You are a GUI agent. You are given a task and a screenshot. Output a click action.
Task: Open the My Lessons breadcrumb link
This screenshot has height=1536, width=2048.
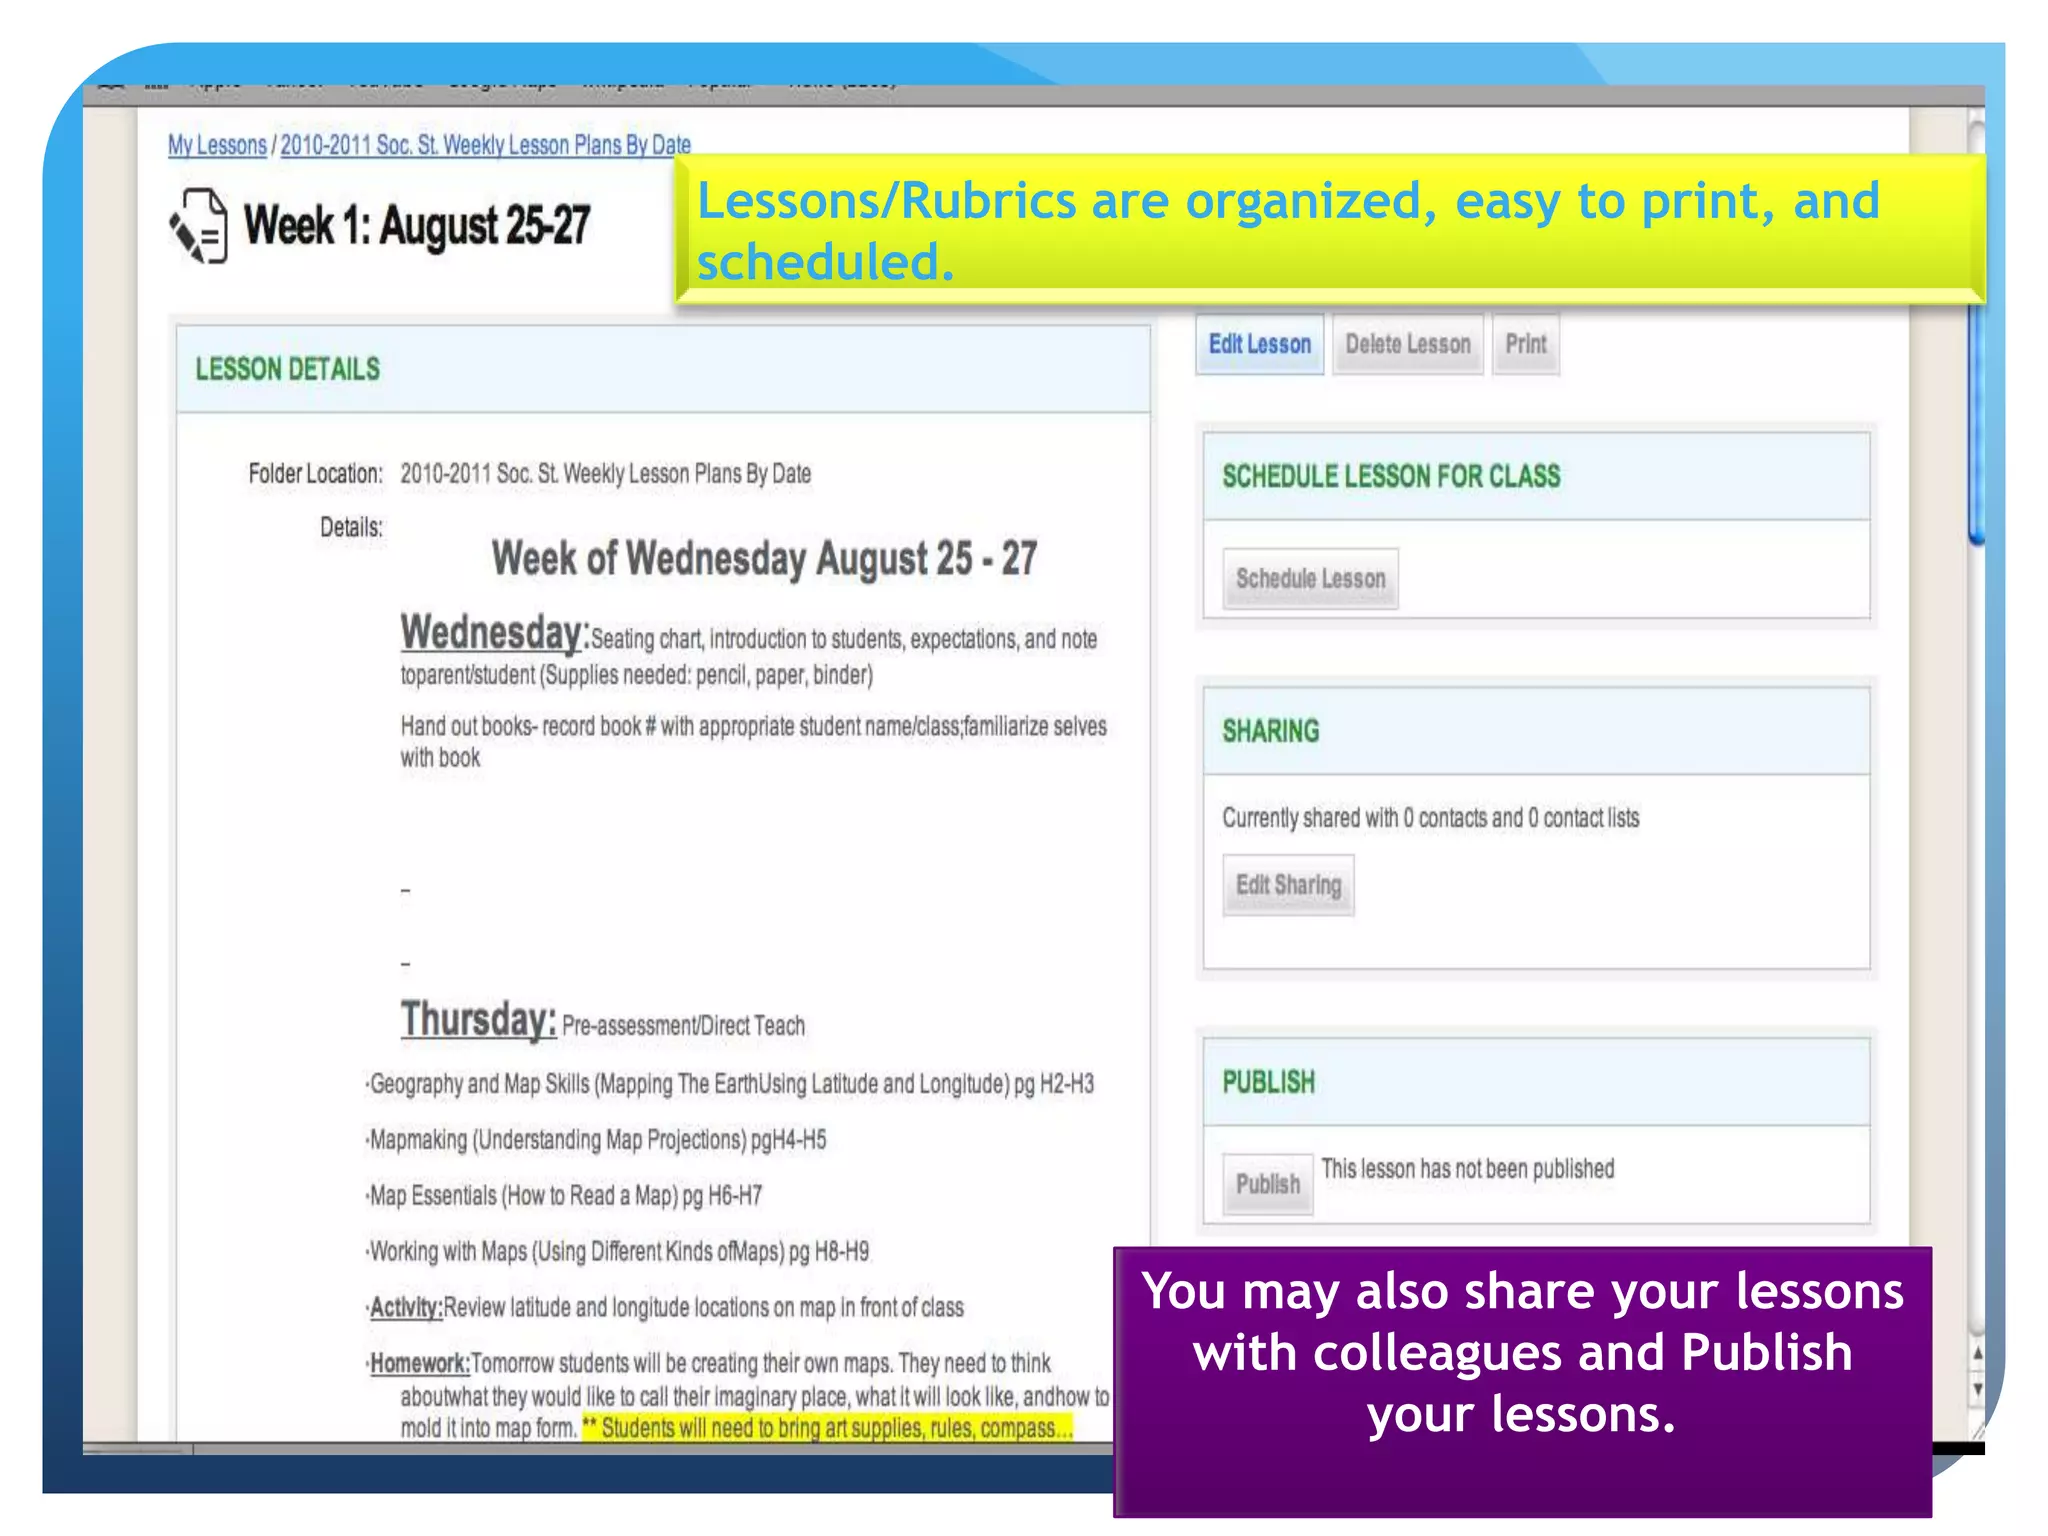click(217, 145)
